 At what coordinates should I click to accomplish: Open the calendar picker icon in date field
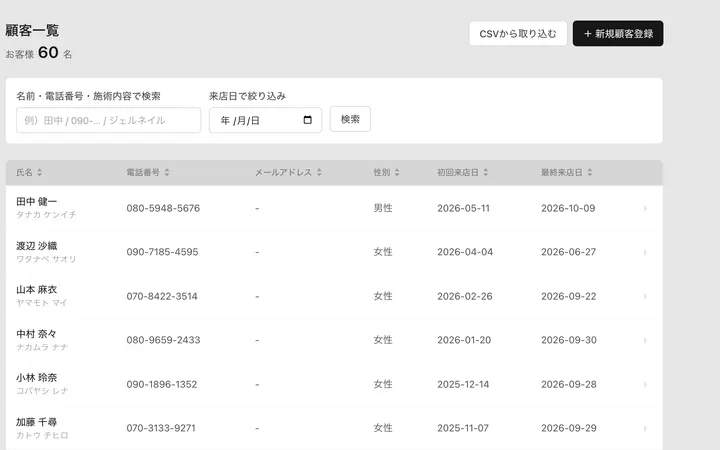click(x=308, y=120)
